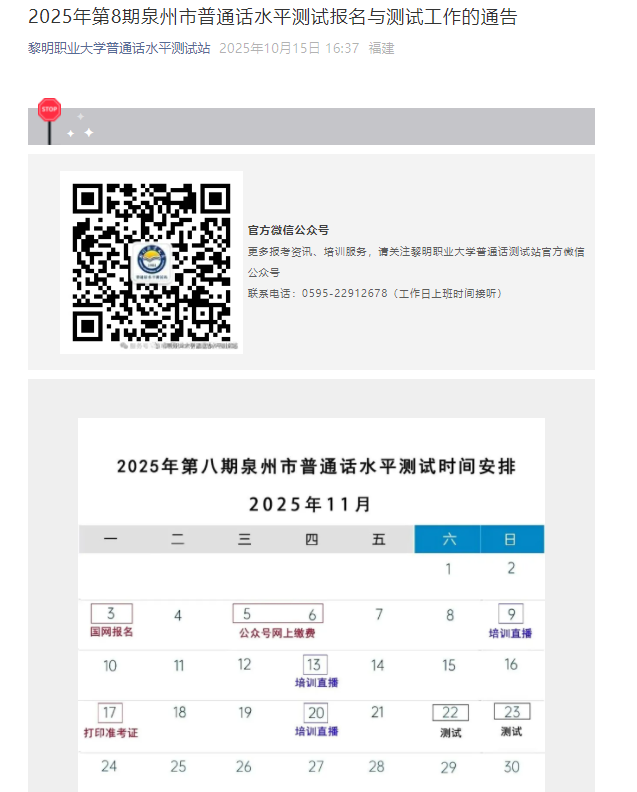Click November 23 测试 date
637x792 pixels.
[x=512, y=713]
